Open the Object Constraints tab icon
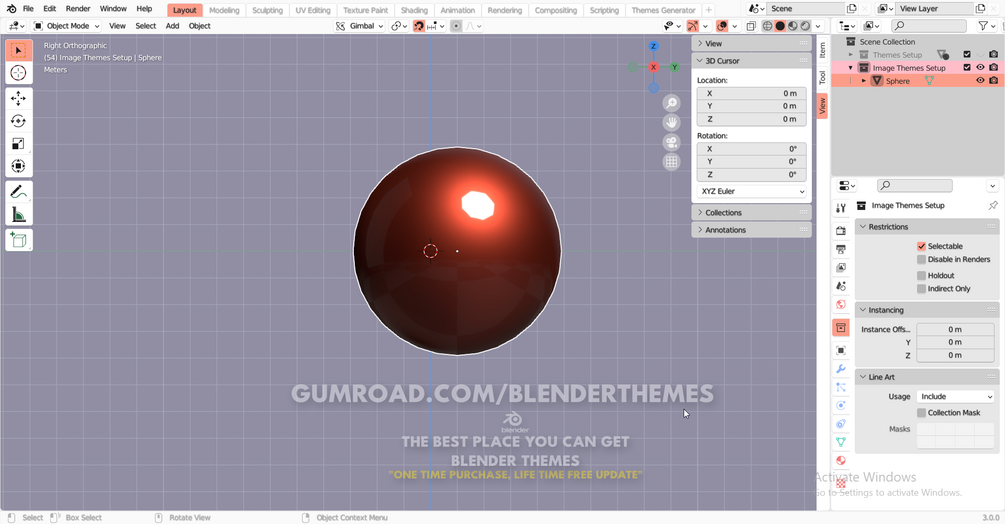The width and height of the screenshot is (1005, 524). [841, 424]
